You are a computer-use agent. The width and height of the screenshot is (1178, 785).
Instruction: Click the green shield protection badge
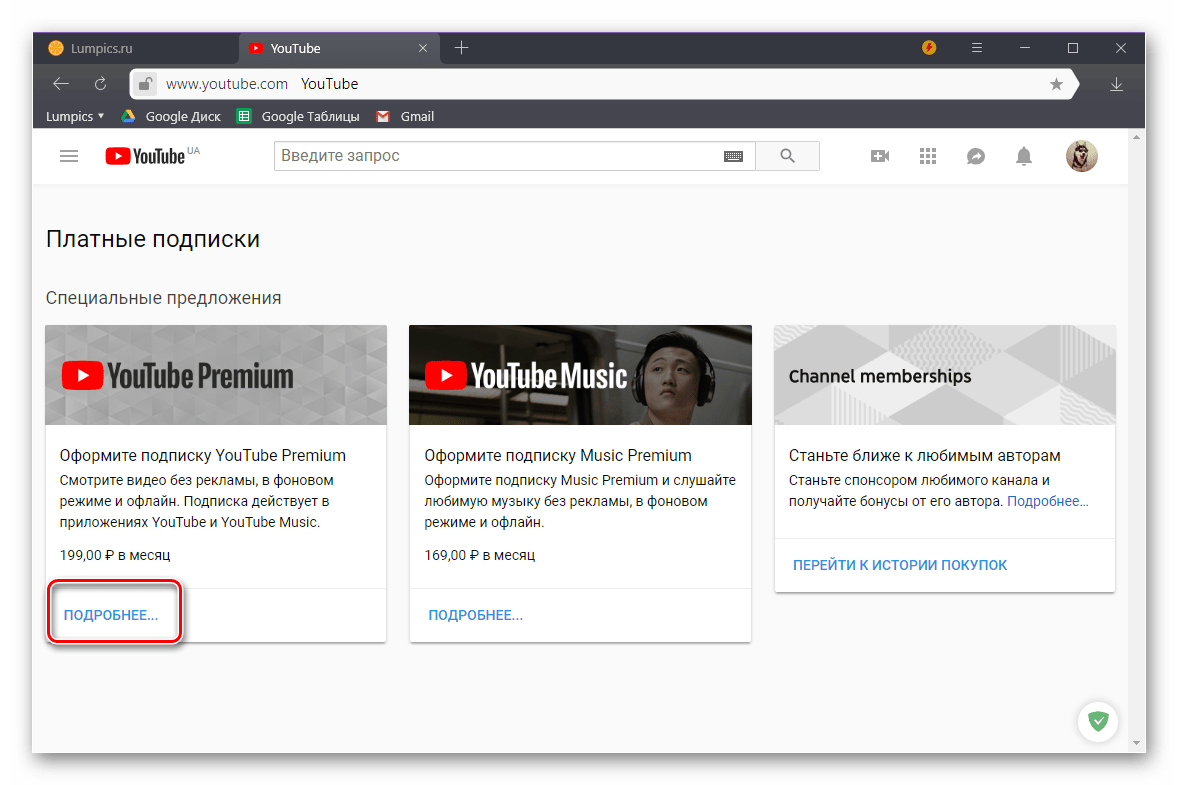tap(1098, 721)
